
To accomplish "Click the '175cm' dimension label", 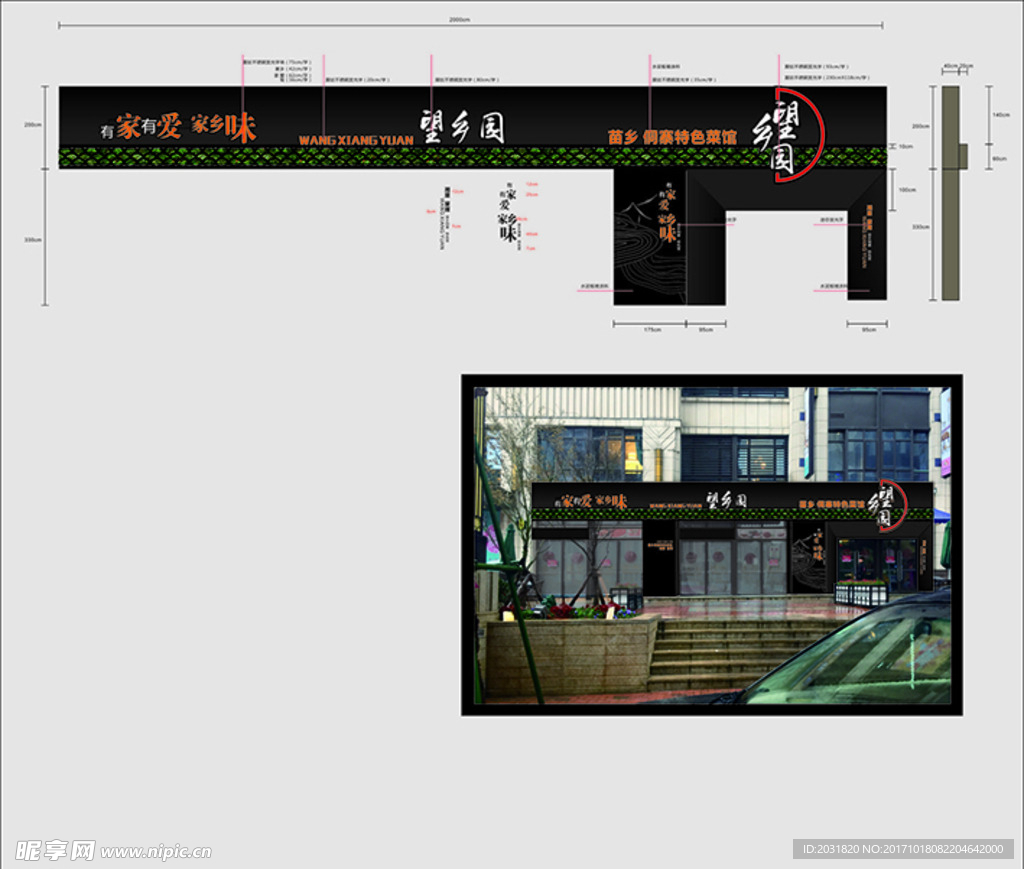I will (652, 330).
